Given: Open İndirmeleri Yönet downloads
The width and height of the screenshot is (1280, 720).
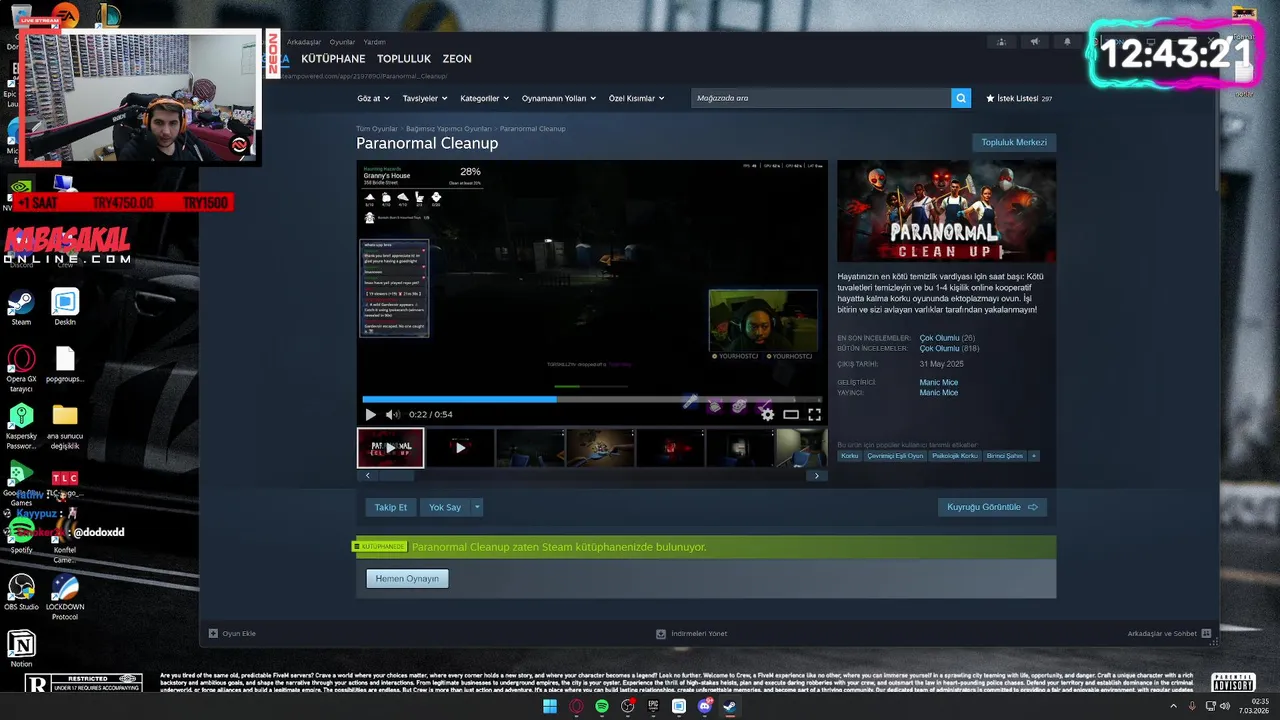Looking at the screenshot, I should point(691,634).
